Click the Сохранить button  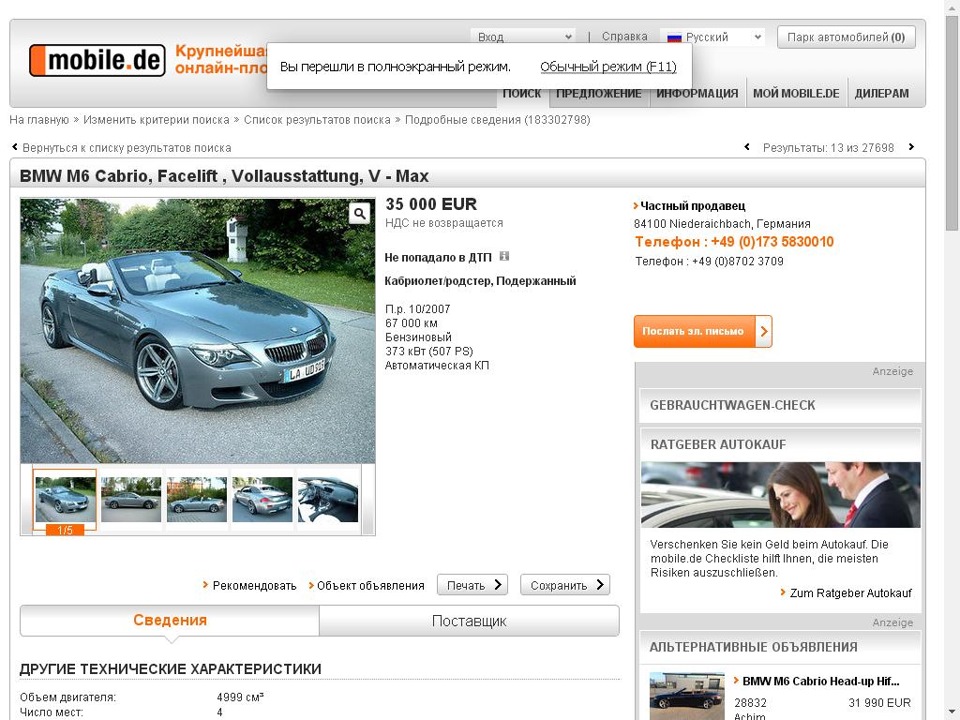pos(565,585)
